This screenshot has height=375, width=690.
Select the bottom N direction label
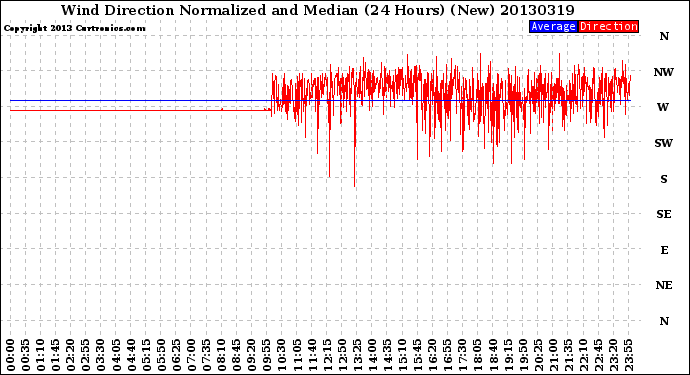click(664, 321)
